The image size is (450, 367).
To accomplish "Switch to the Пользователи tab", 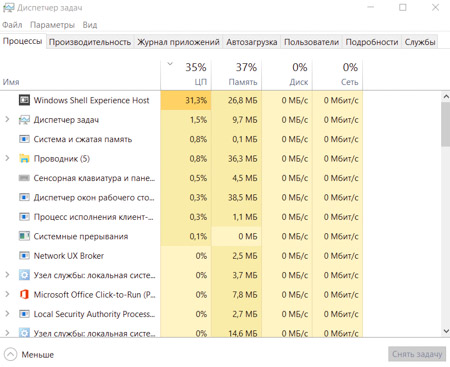I will pos(311,42).
